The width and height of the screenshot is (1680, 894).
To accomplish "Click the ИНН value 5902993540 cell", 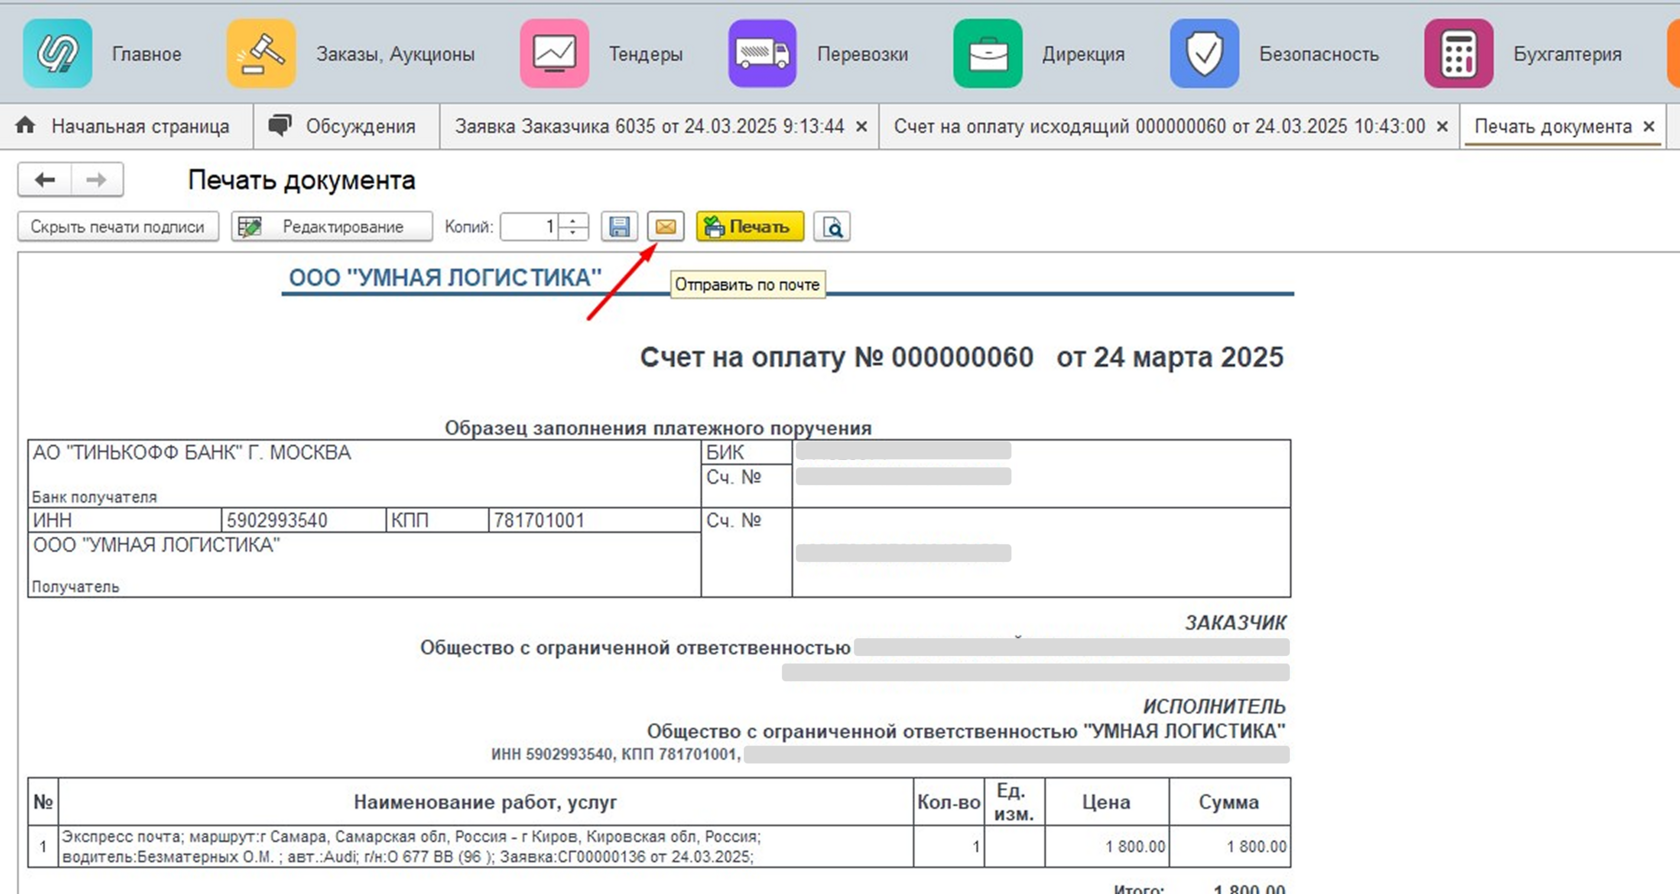I will tap(303, 520).
